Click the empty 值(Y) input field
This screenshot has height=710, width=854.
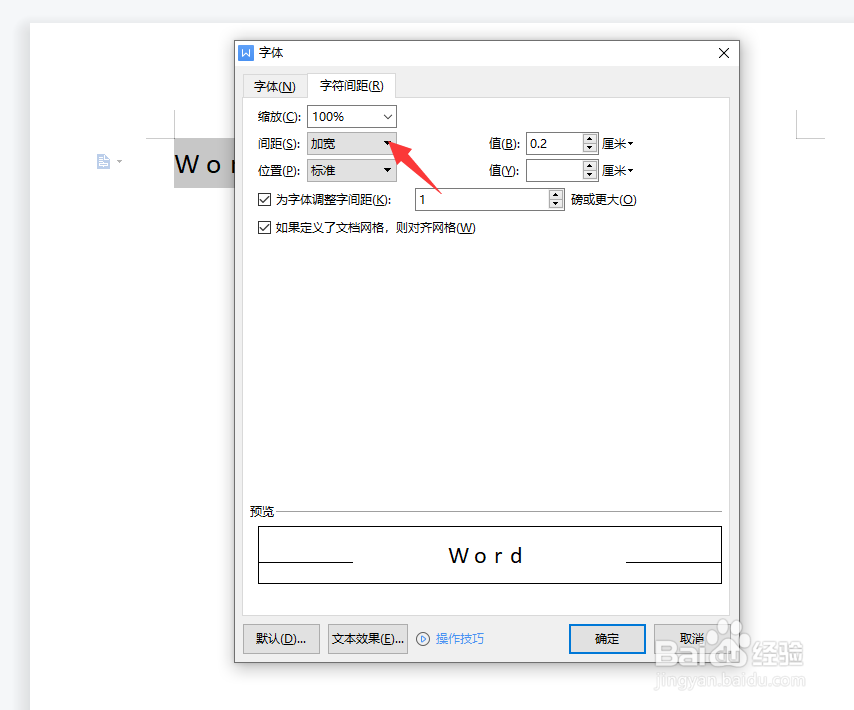(x=554, y=170)
